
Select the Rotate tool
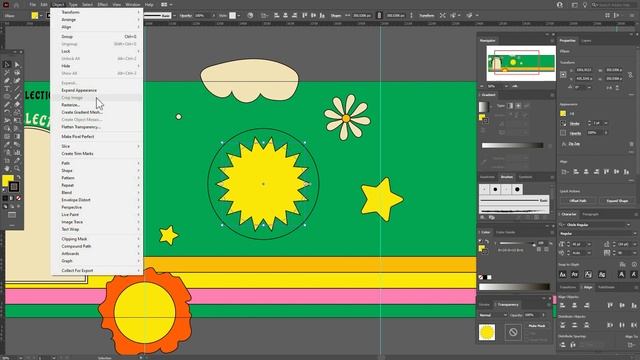click(7, 112)
